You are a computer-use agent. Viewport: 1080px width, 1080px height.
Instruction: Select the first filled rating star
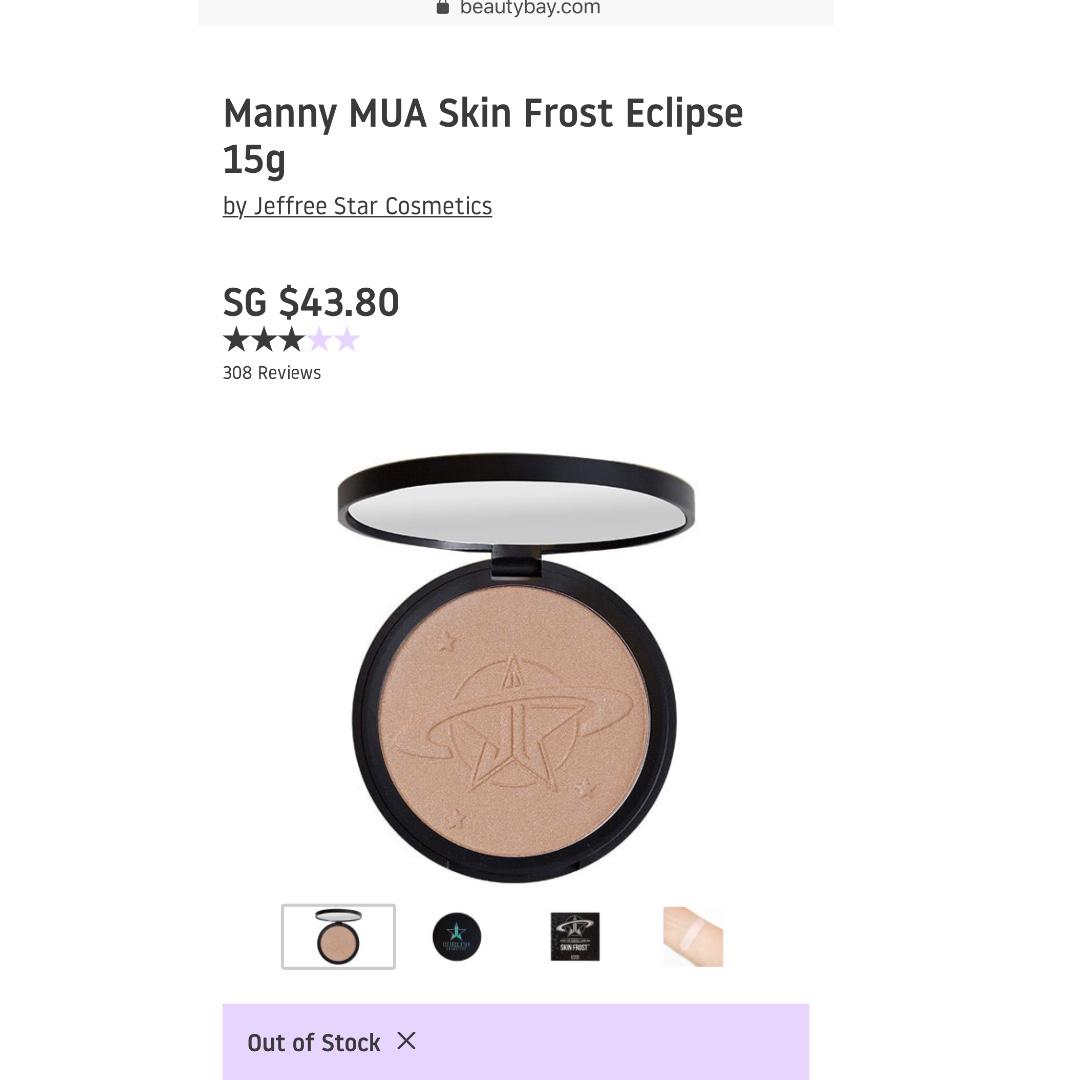coord(234,340)
